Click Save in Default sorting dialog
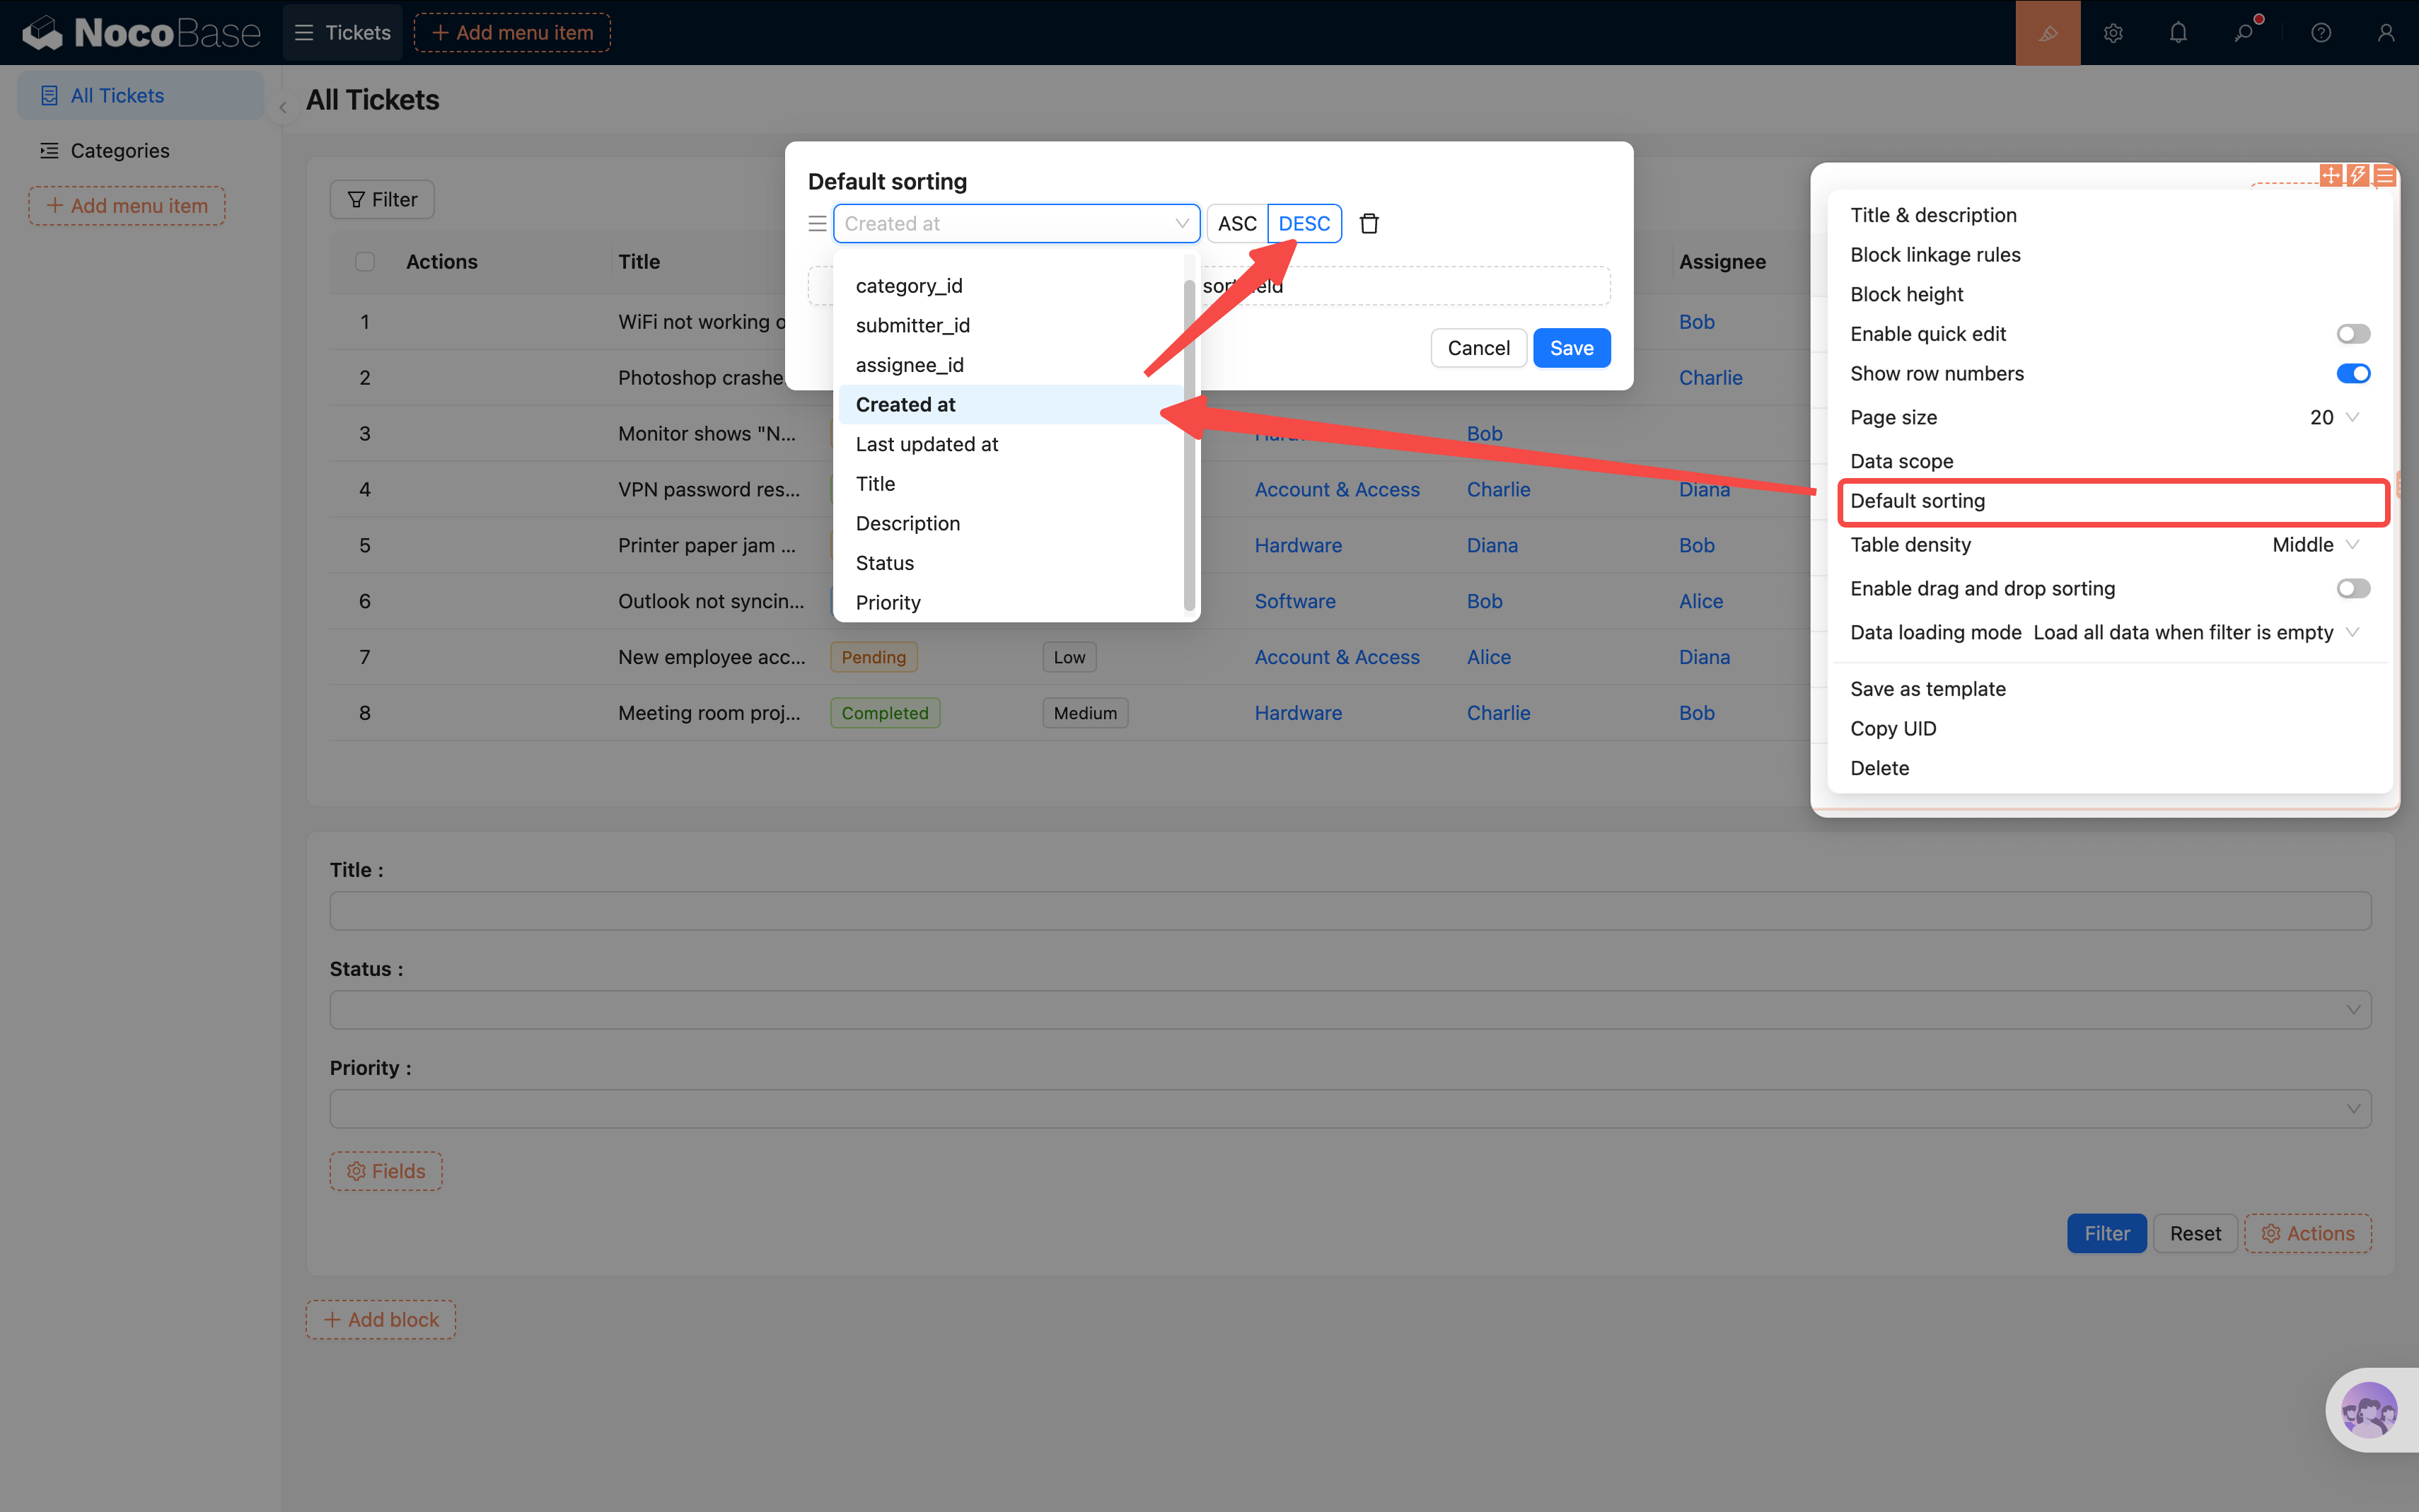 1571,348
